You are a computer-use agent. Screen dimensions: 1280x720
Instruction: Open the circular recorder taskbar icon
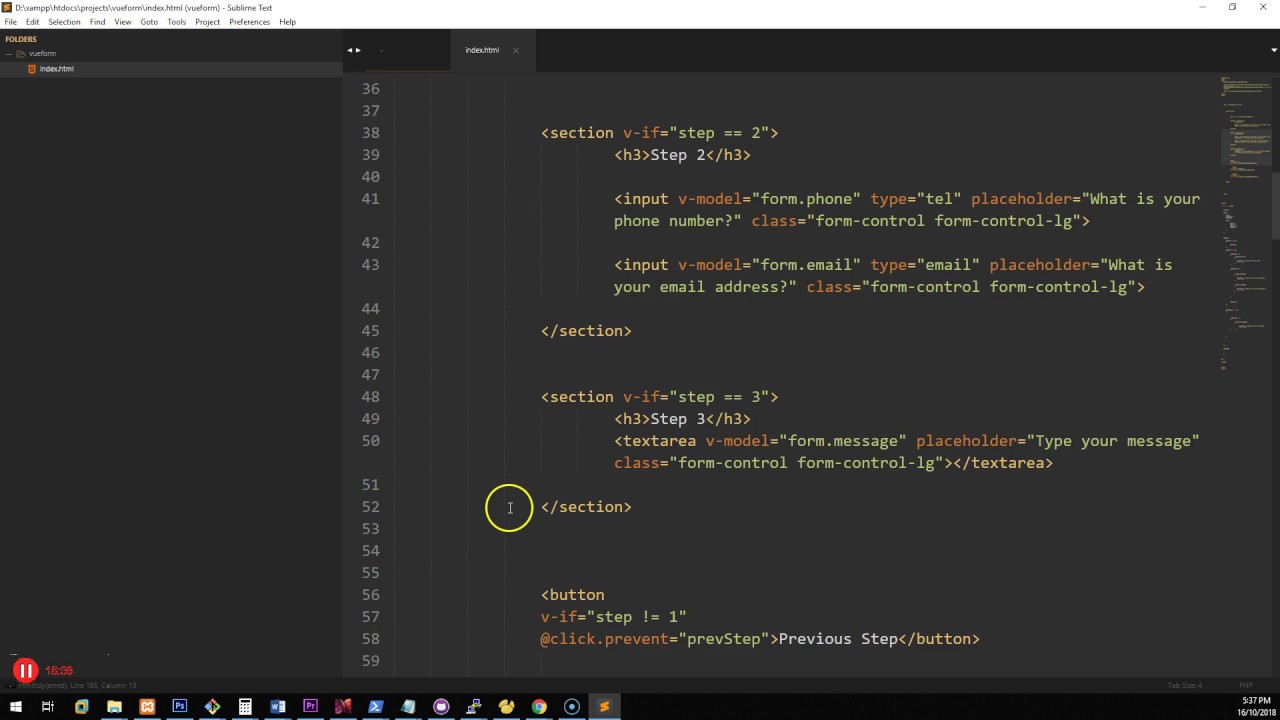pos(572,707)
